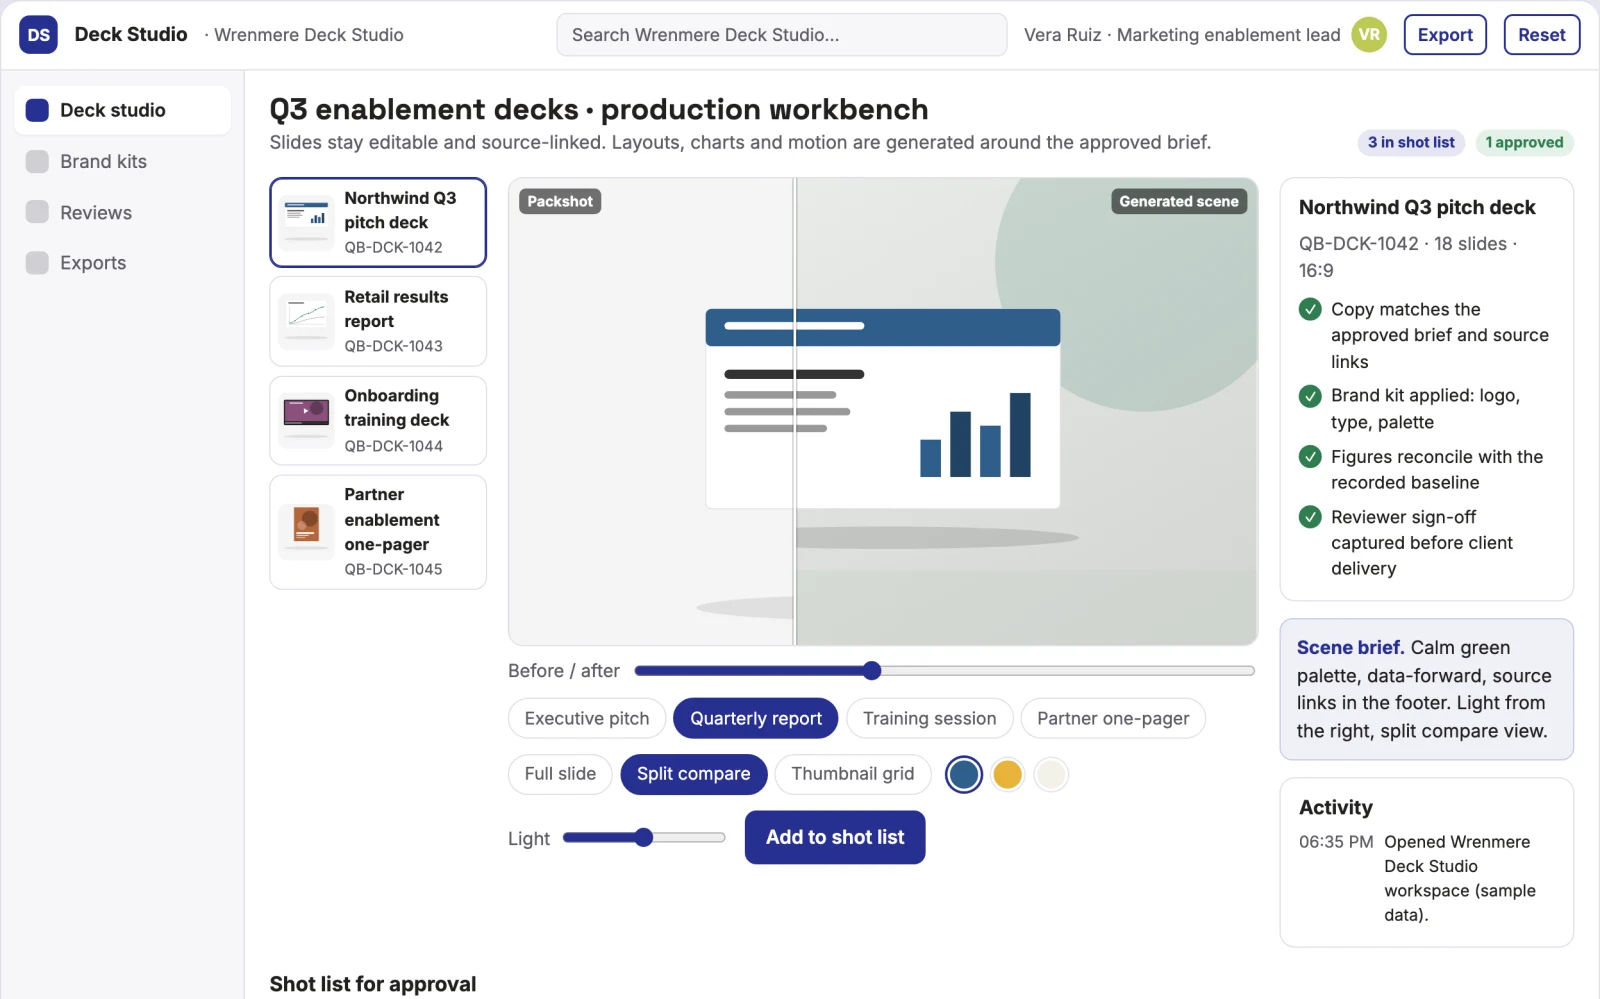Image resolution: width=1600 pixels, height=999 pixels.
Task: Select the Northwind Q3 pitch deck thumbnail
Action: click(306, 222)
